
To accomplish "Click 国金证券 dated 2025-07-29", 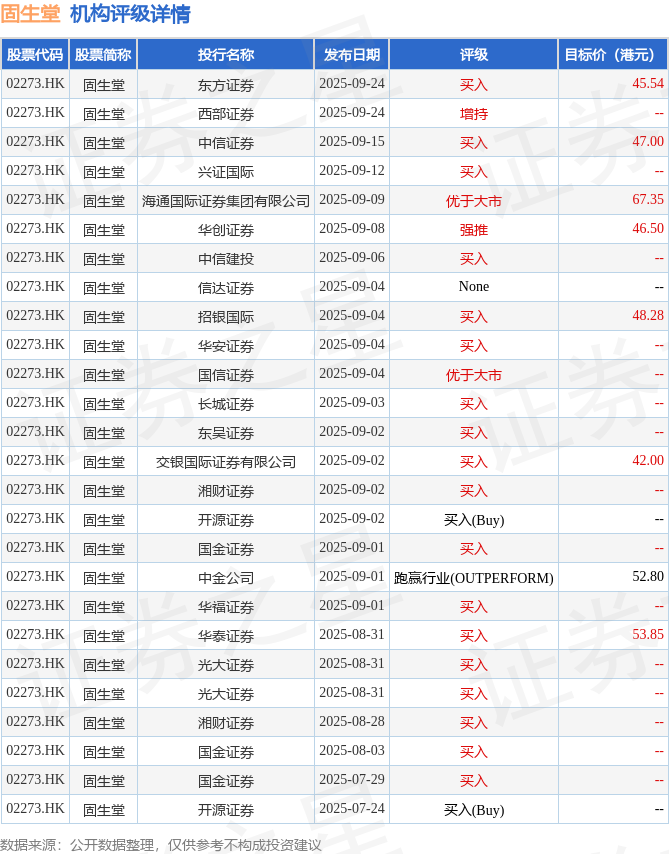I will [x=226, y=780].
